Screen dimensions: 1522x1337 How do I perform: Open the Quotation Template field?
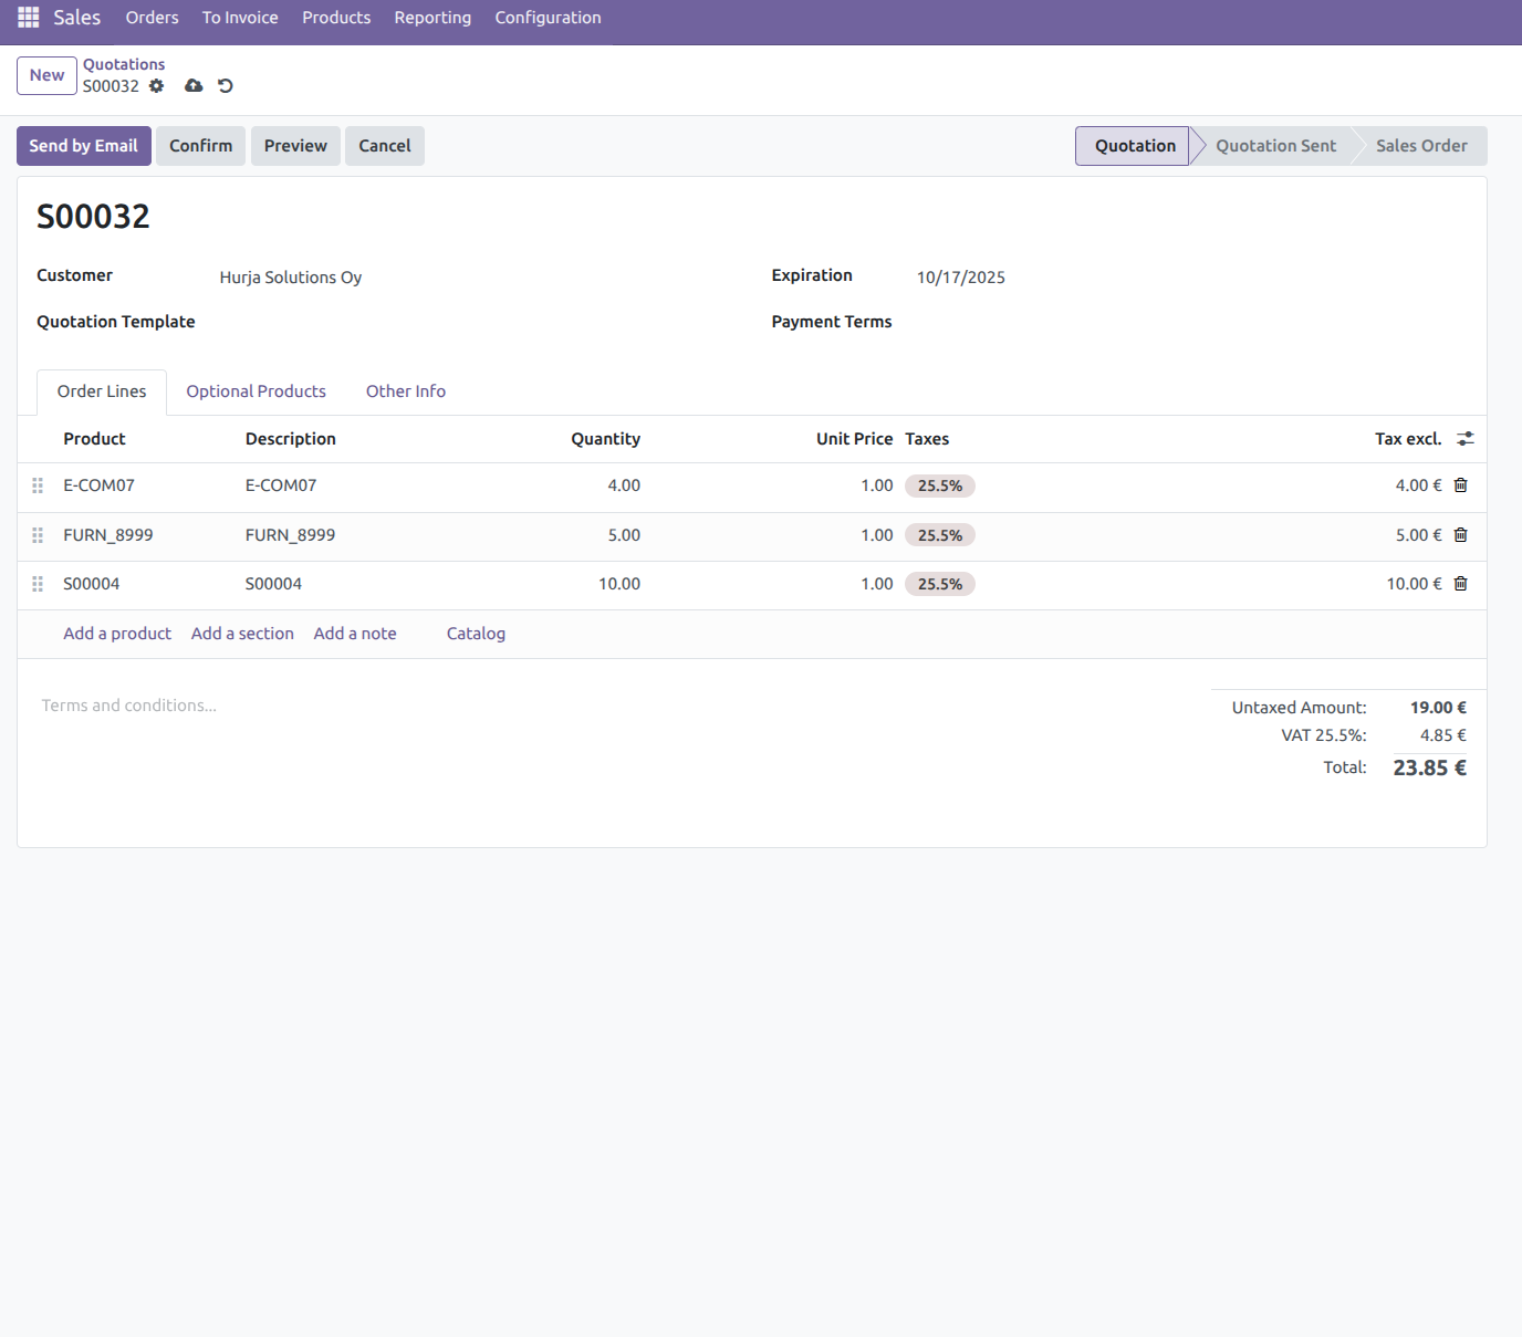(477, 322)
